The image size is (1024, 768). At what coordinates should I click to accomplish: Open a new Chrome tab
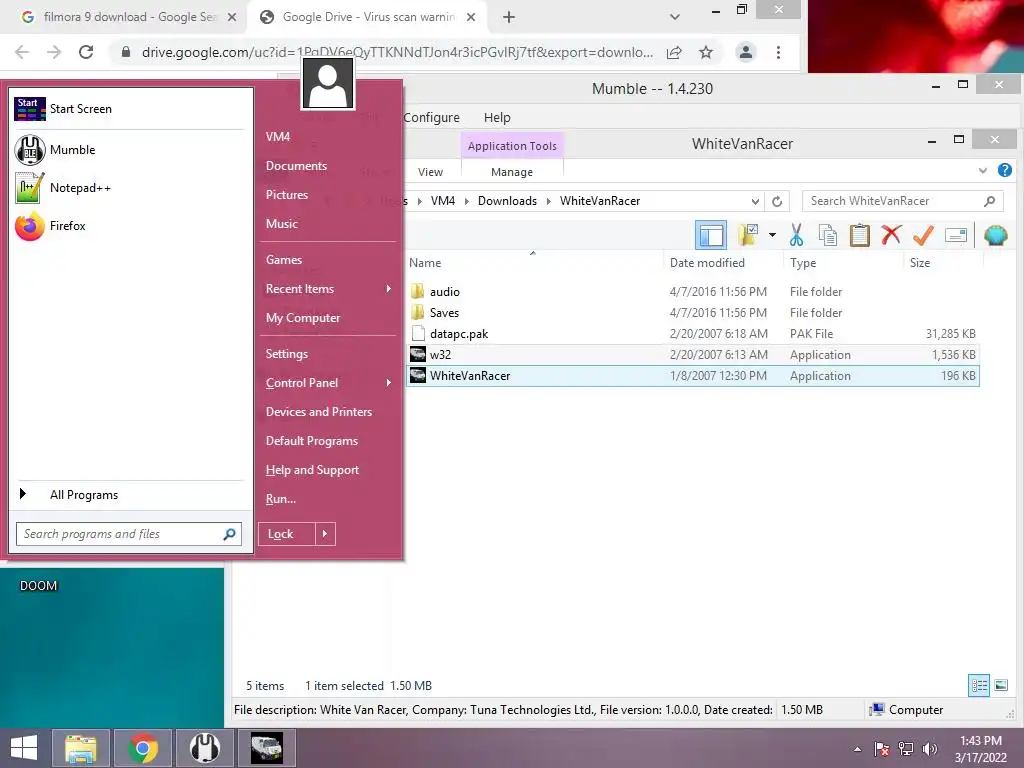(x=509, y=17)
